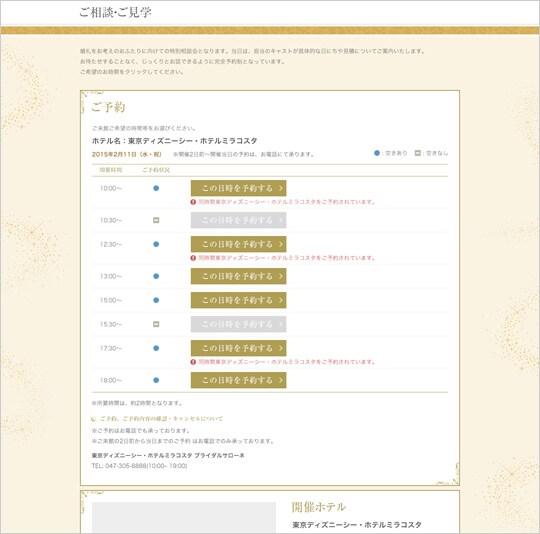Reserve the 17:30 time slot

[238, 348]
